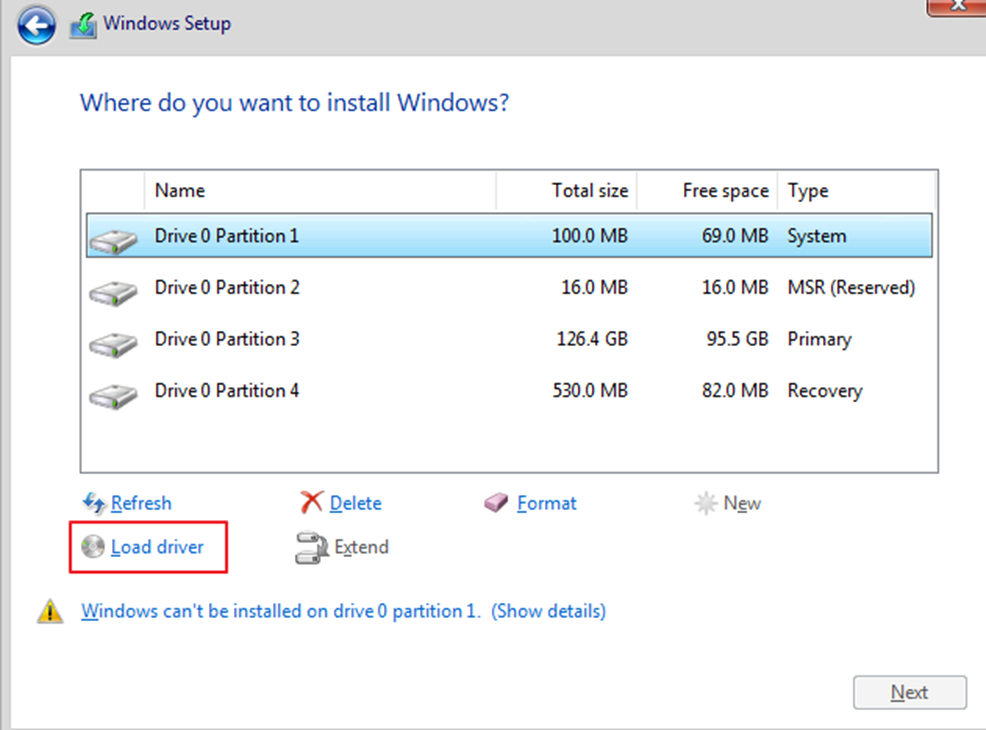Choose the Delete link
The height and width of the screenshot is (730, 986).
355,503
